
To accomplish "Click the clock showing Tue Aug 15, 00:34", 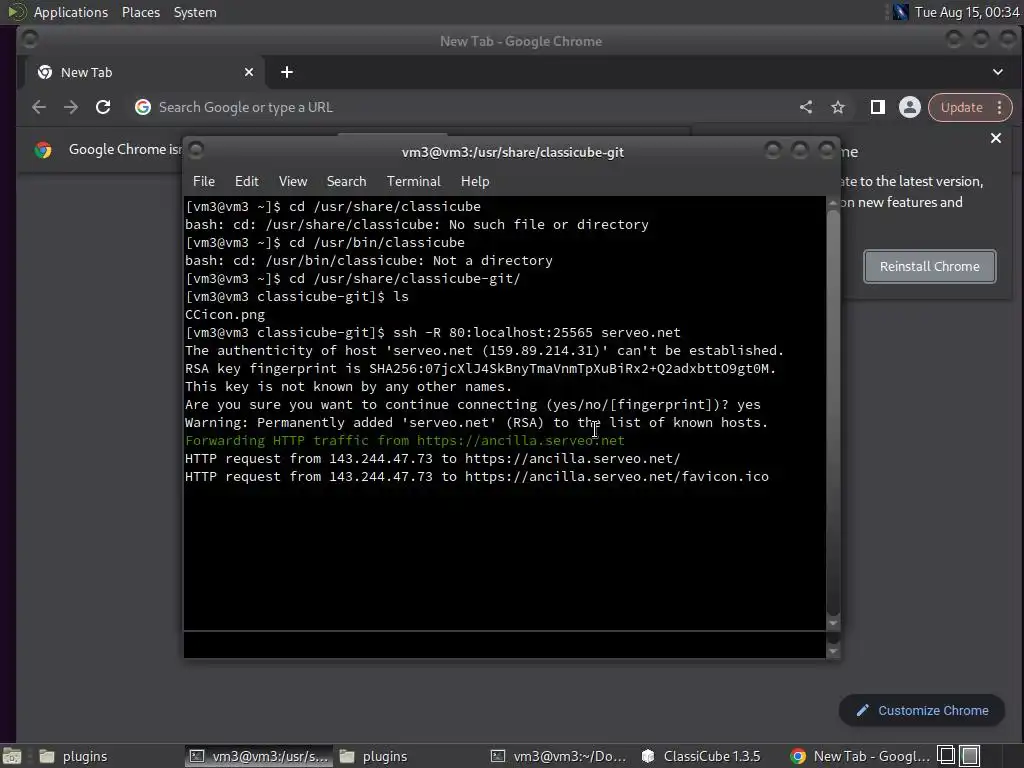I will 967,12.
